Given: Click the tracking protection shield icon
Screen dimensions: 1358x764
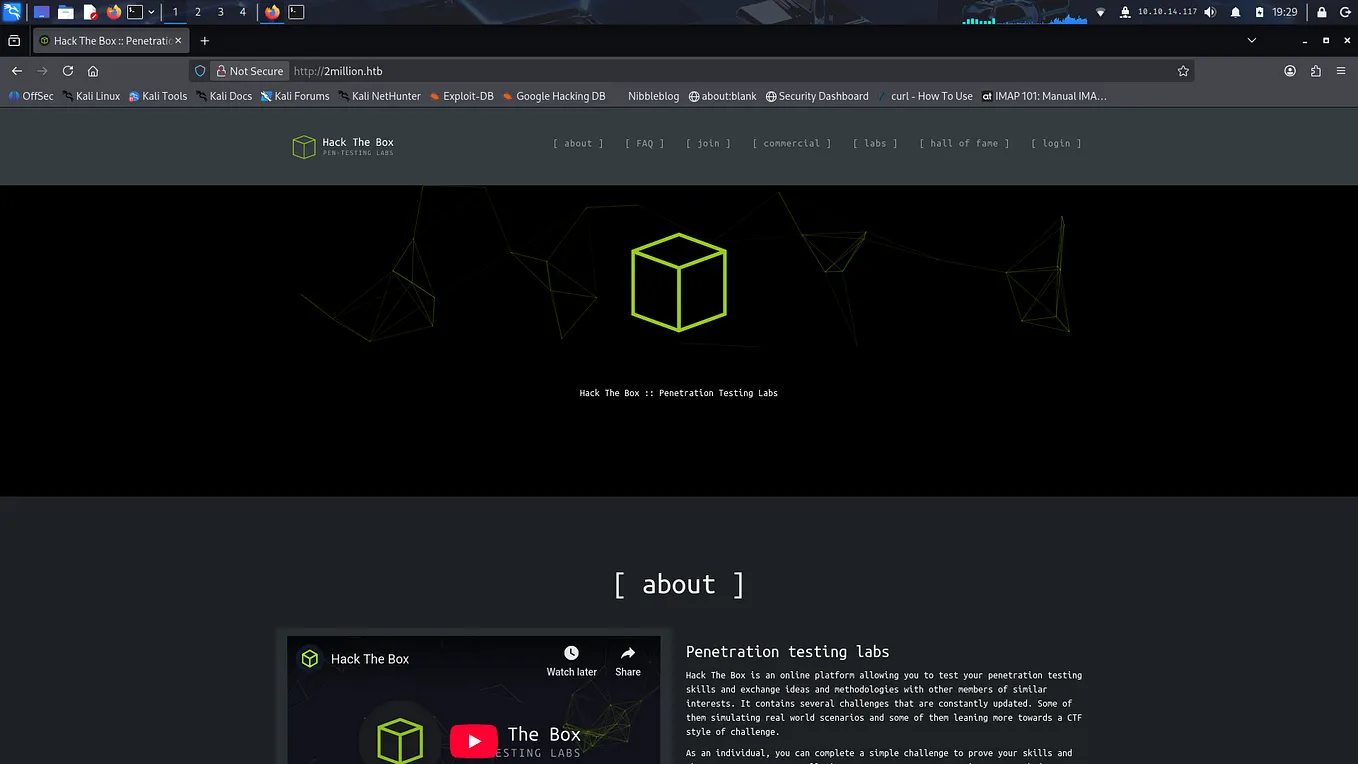Looking at the screenshot, I should [200, 71].
